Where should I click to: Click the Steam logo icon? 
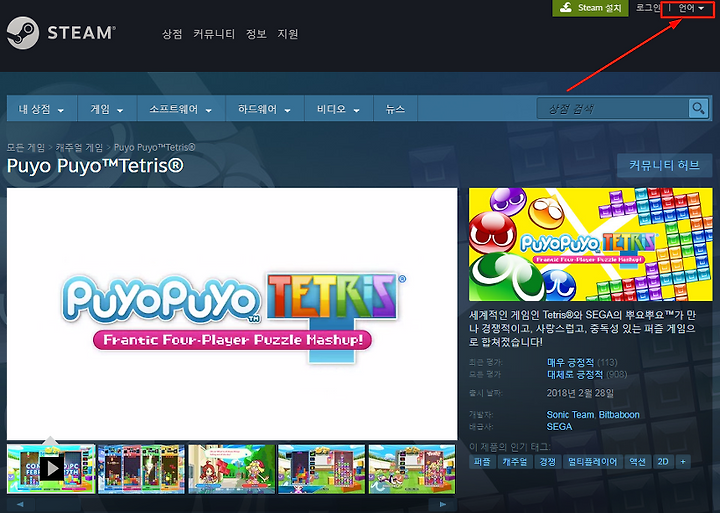pyautogui.click(x=22, y=33)
